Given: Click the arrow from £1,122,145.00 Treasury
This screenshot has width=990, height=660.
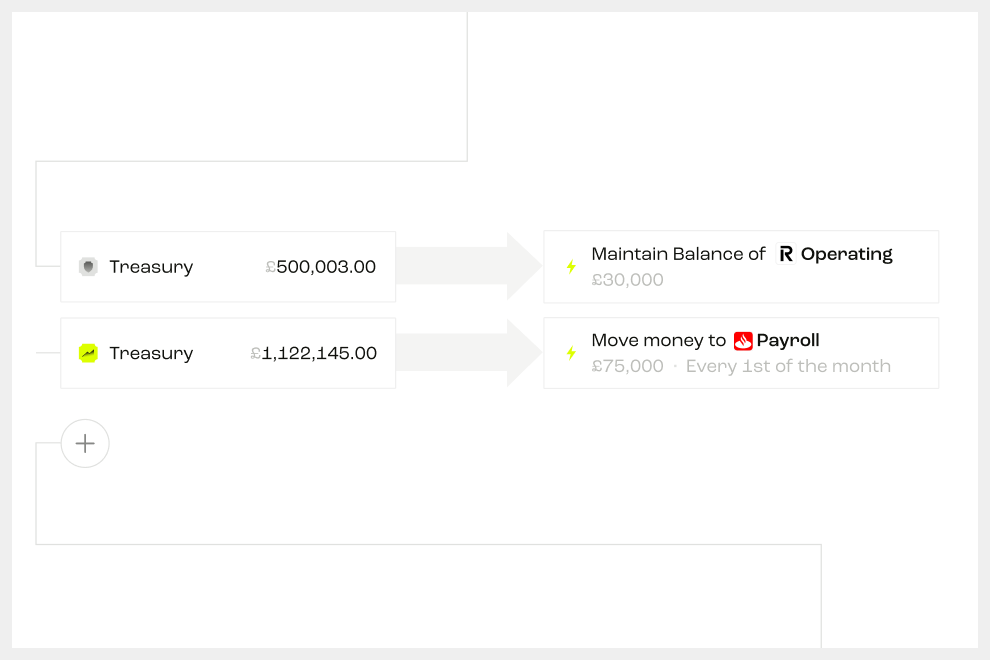Looking at the screenshot, I should [x=468, y=352].
